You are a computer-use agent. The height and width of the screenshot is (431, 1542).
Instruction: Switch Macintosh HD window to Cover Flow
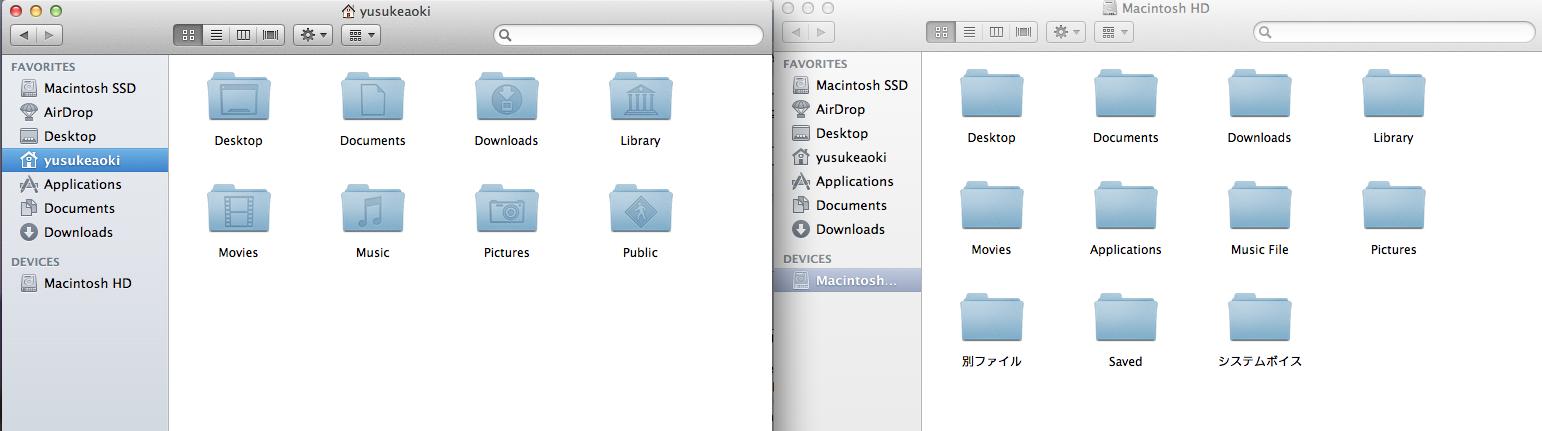point(1024,32)
